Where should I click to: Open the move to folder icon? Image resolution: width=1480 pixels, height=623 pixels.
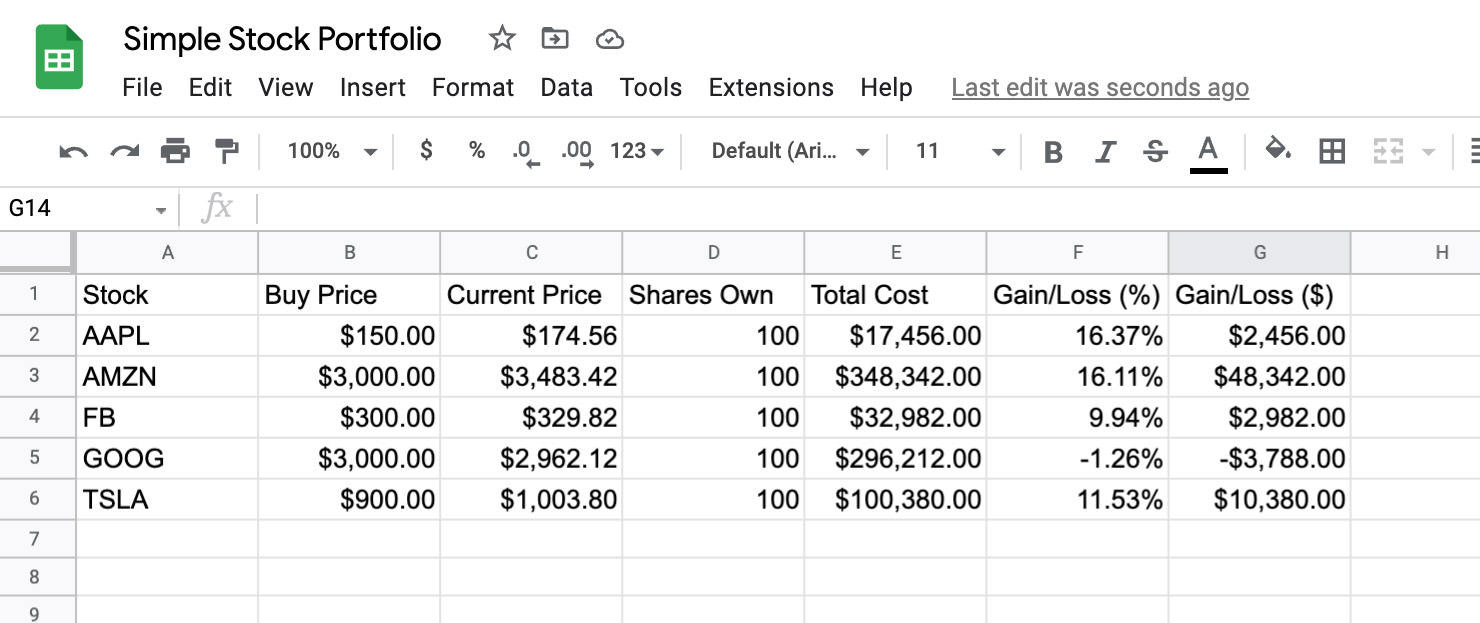554,39
